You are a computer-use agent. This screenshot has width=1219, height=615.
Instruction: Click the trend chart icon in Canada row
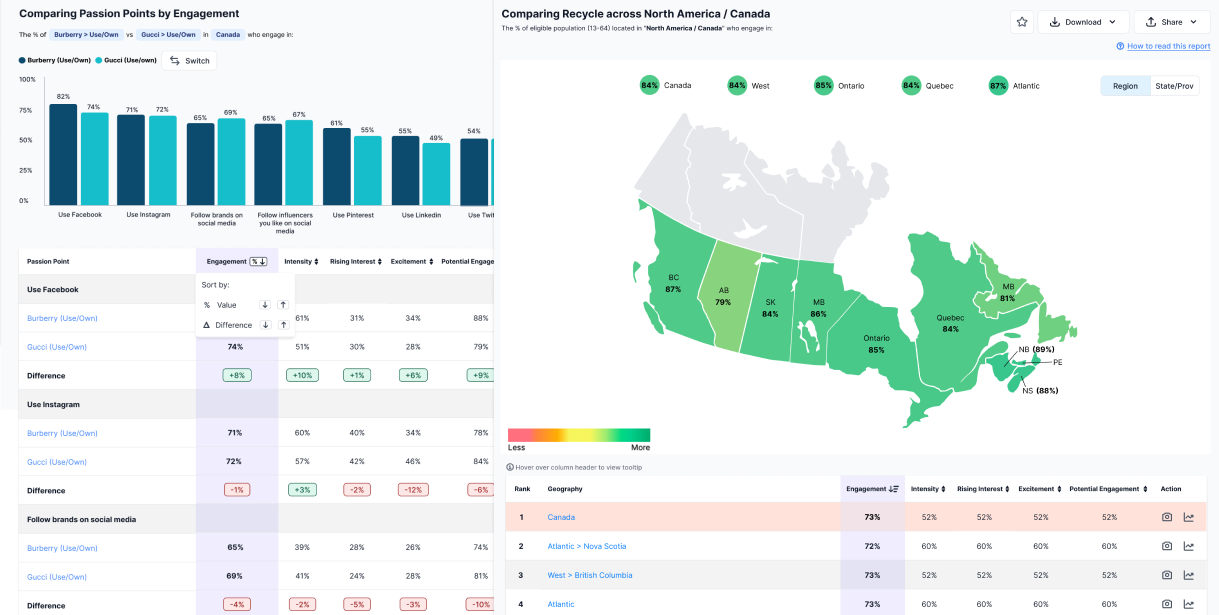point(1189,517)
